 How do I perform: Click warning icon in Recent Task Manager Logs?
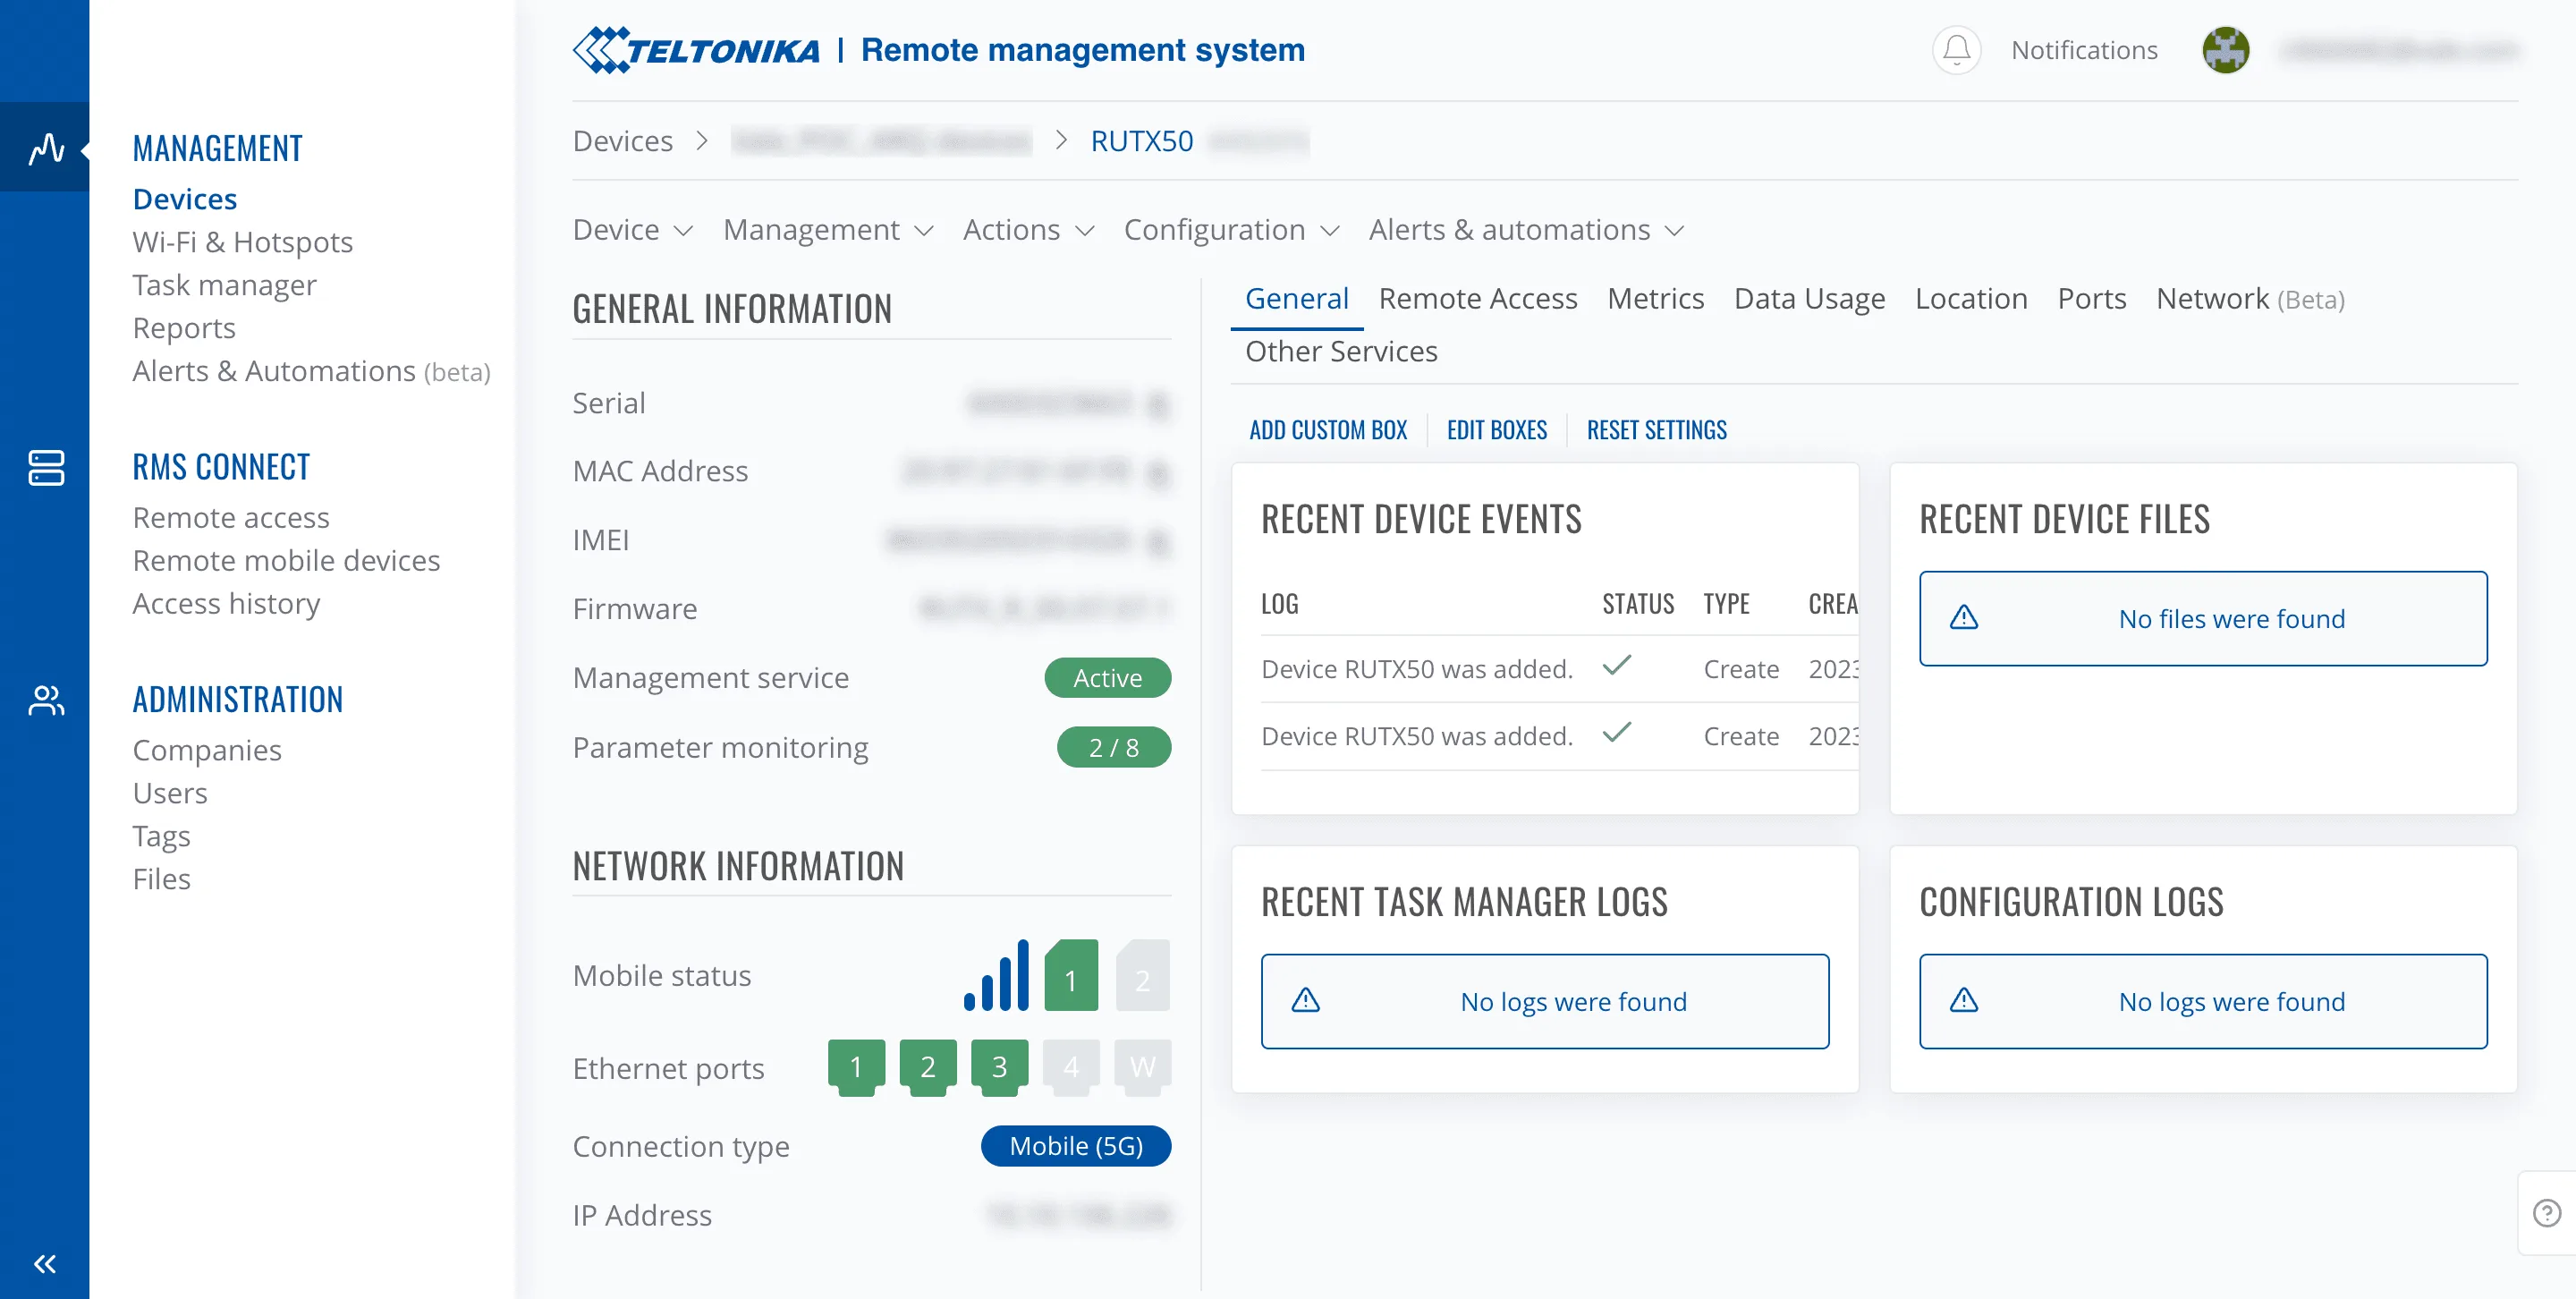(x=1306, y=1000)
